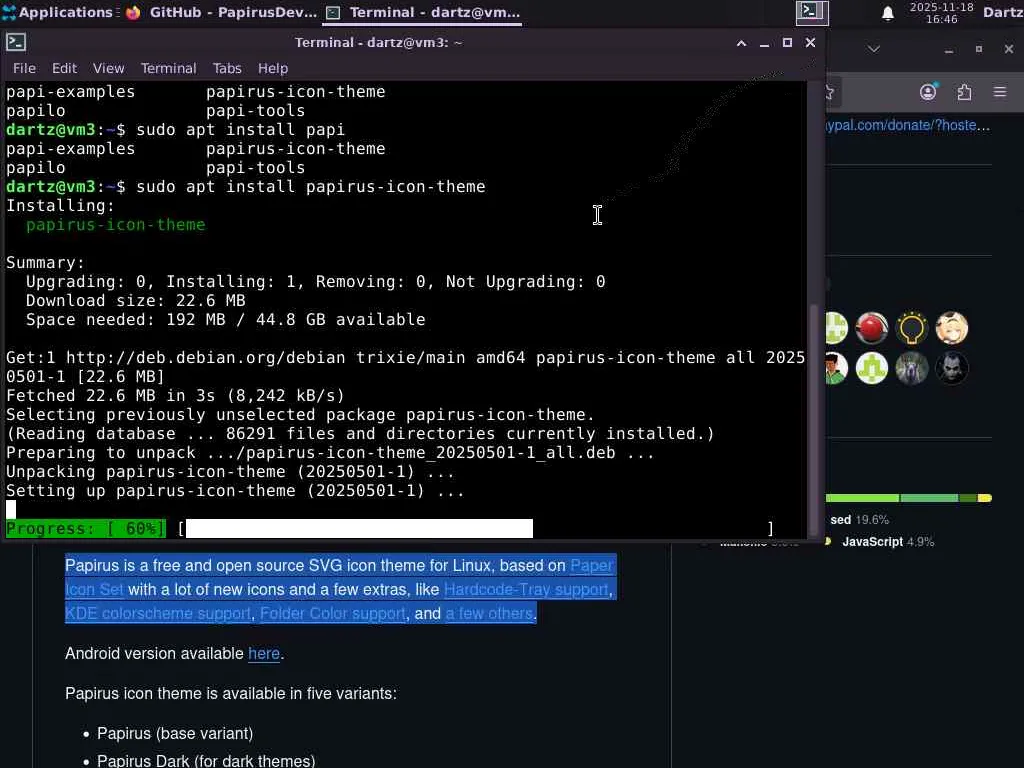Image resolution: width=1024 pixels, height=768 pixels.
Task: Click the Firefox bookmark star icon
Action: pyautogui.click(x=830, y=92)
